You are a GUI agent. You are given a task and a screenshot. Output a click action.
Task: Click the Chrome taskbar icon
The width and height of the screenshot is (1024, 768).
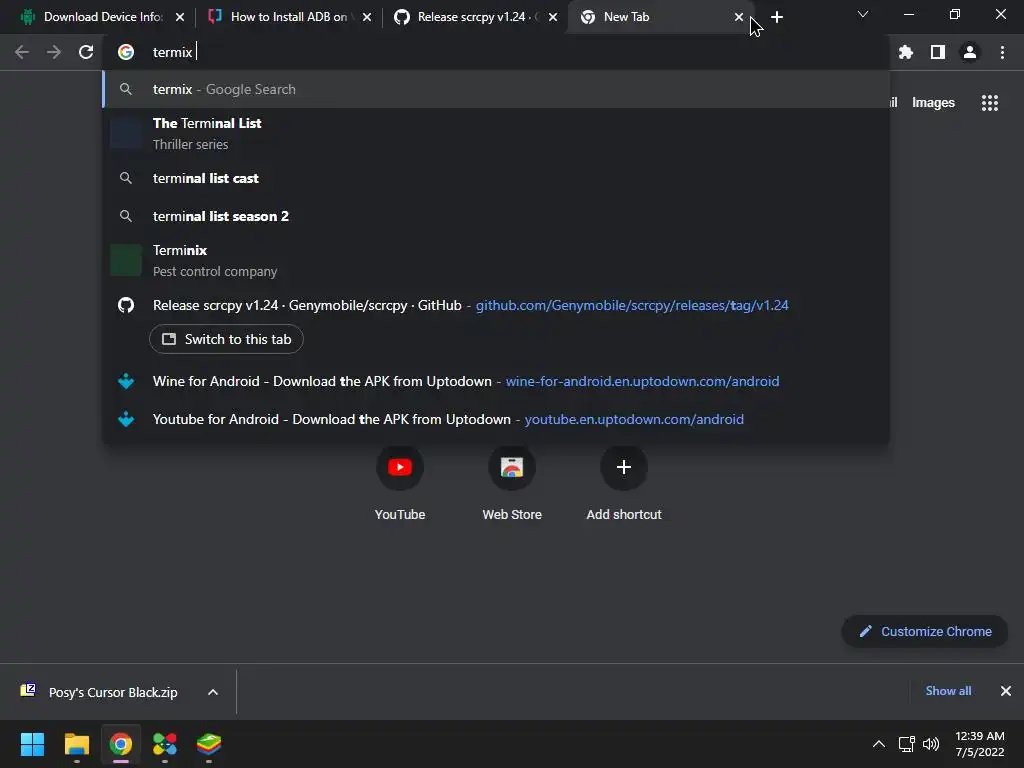[120, 744]
